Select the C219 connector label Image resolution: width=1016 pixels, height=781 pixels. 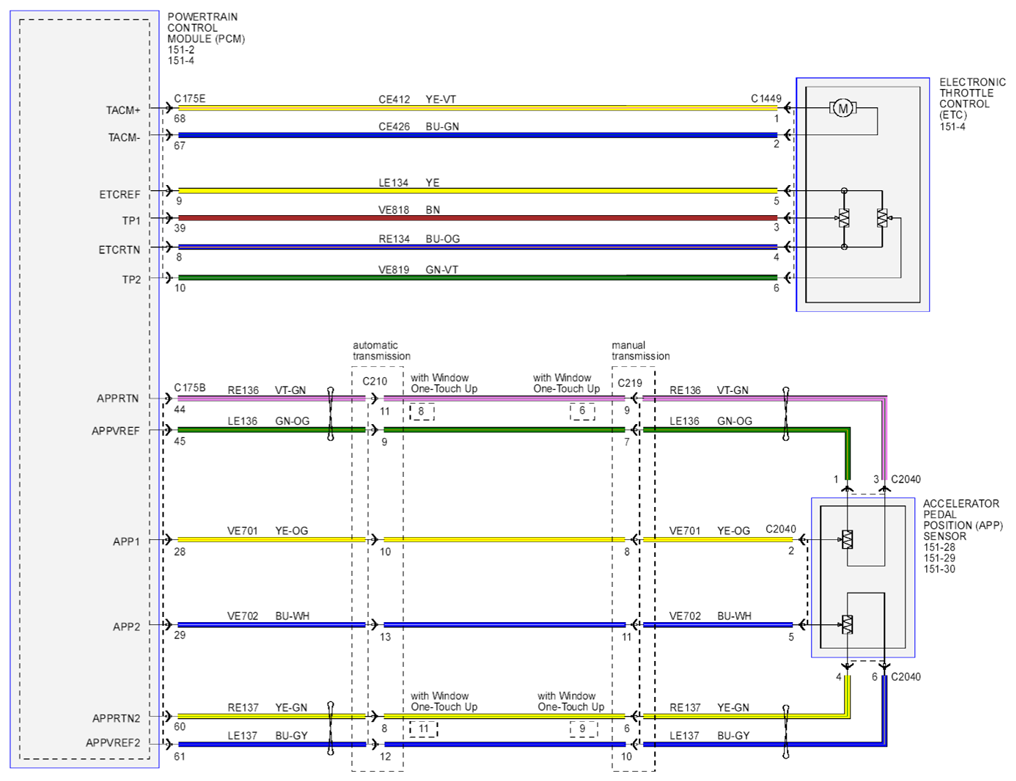click(629, 382)
